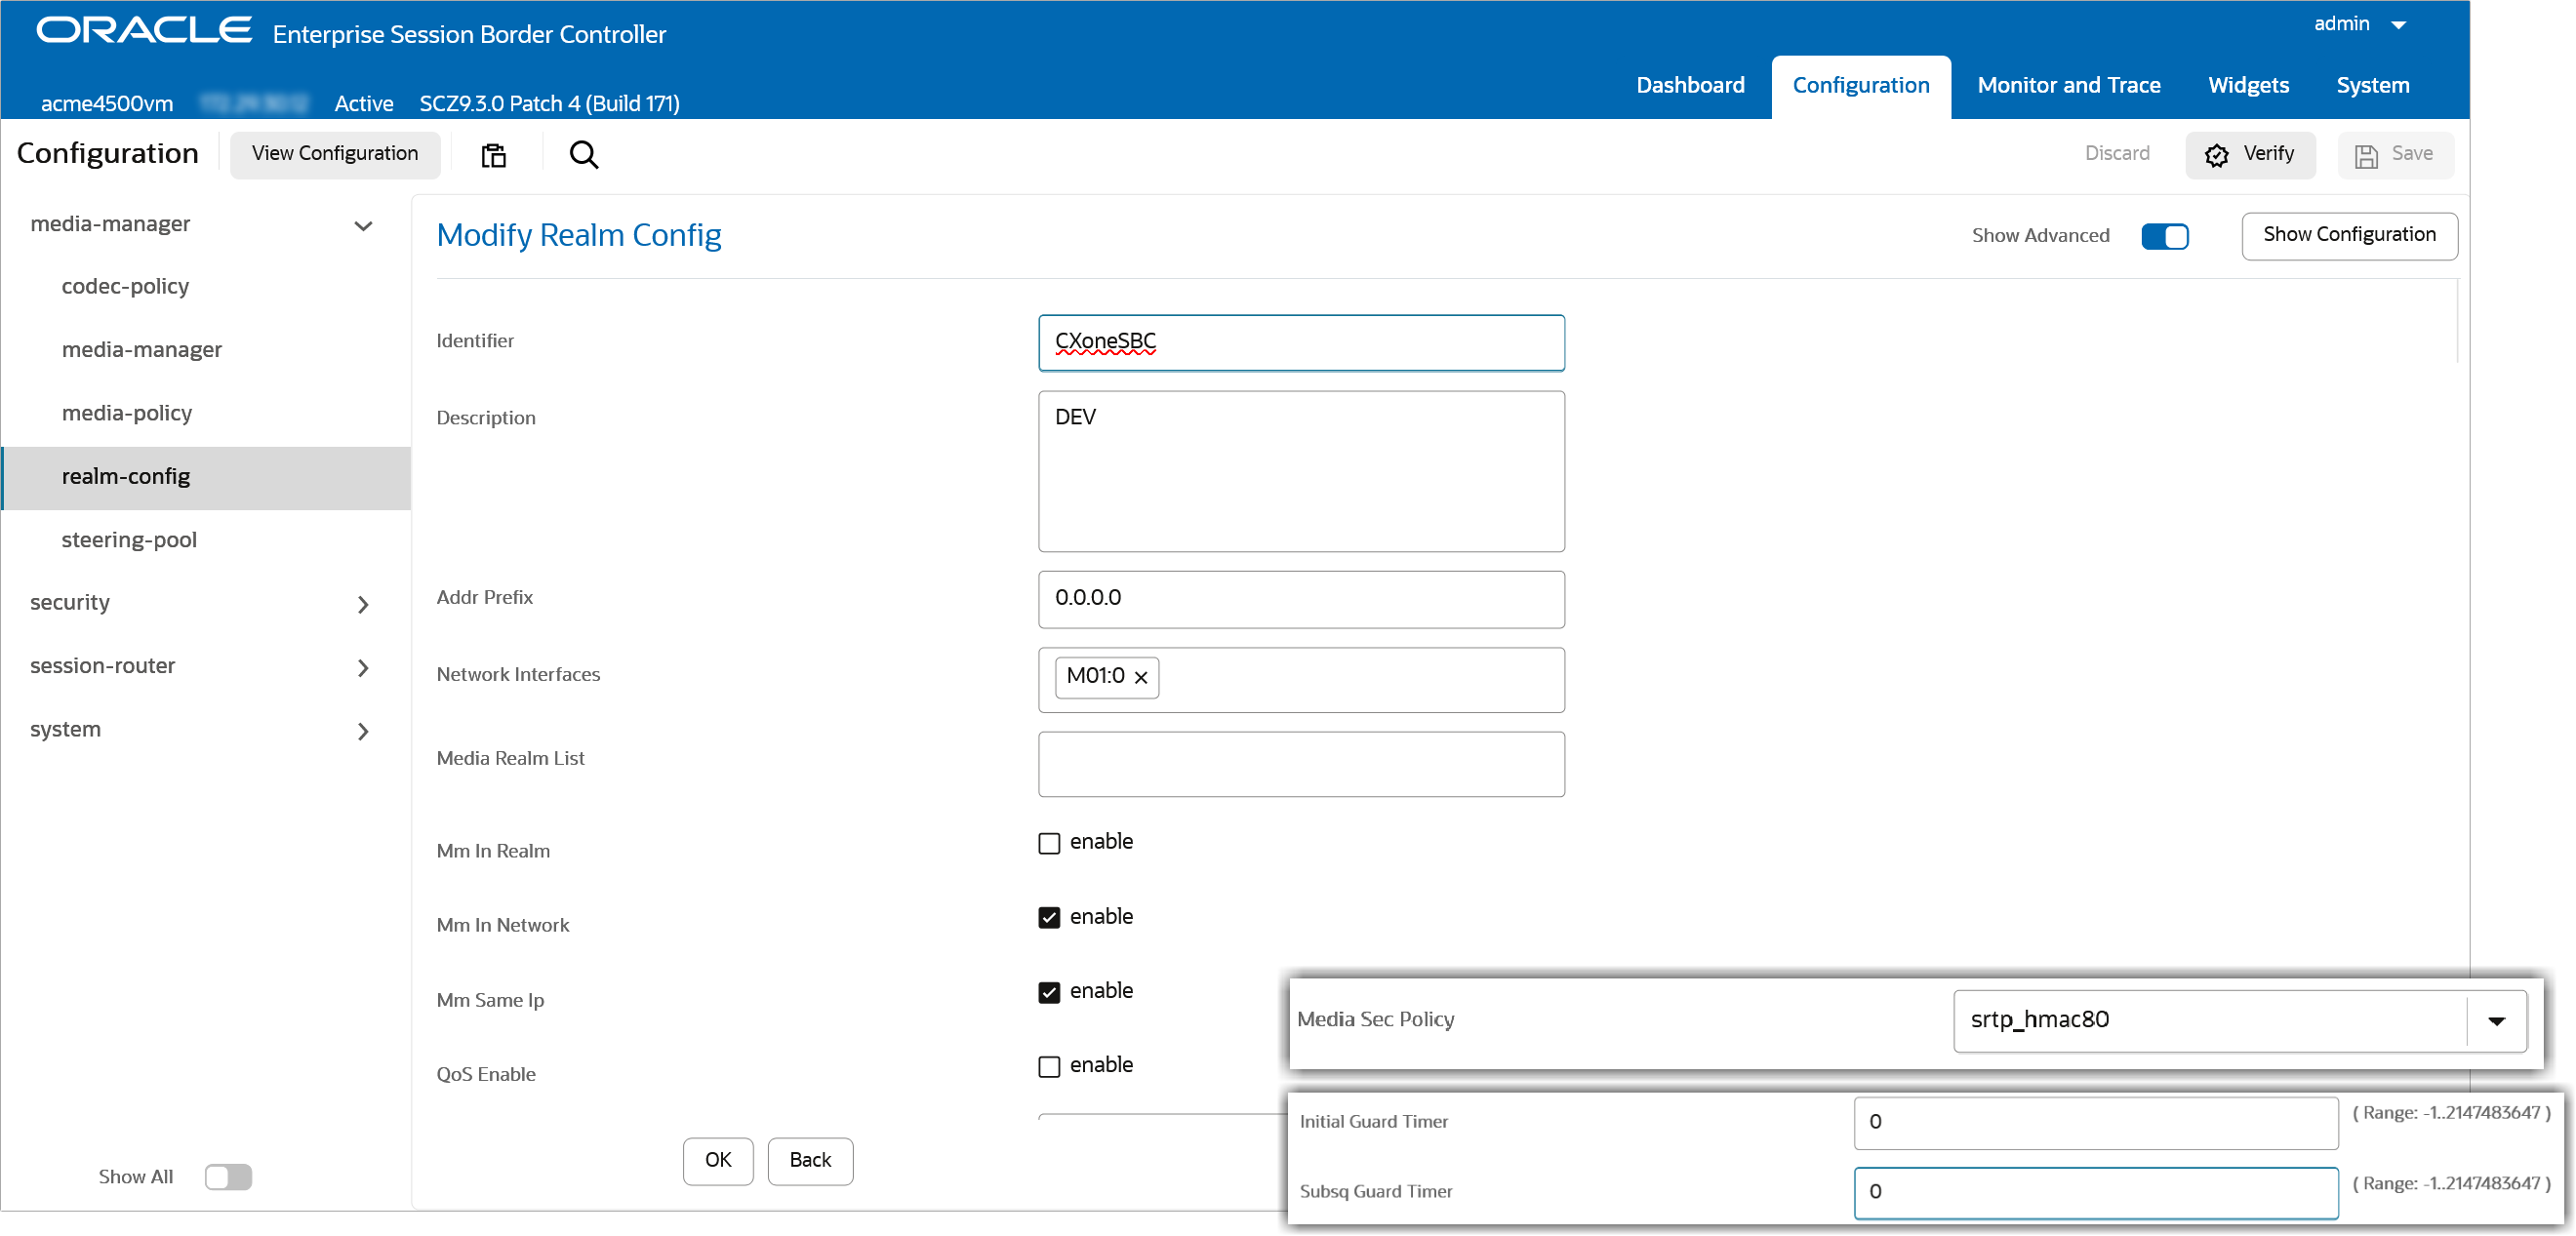Viewport: 2576px width, 1236px height.
Task: Open the Monitor and Trace tab
Action: (x=2068, y=86)
